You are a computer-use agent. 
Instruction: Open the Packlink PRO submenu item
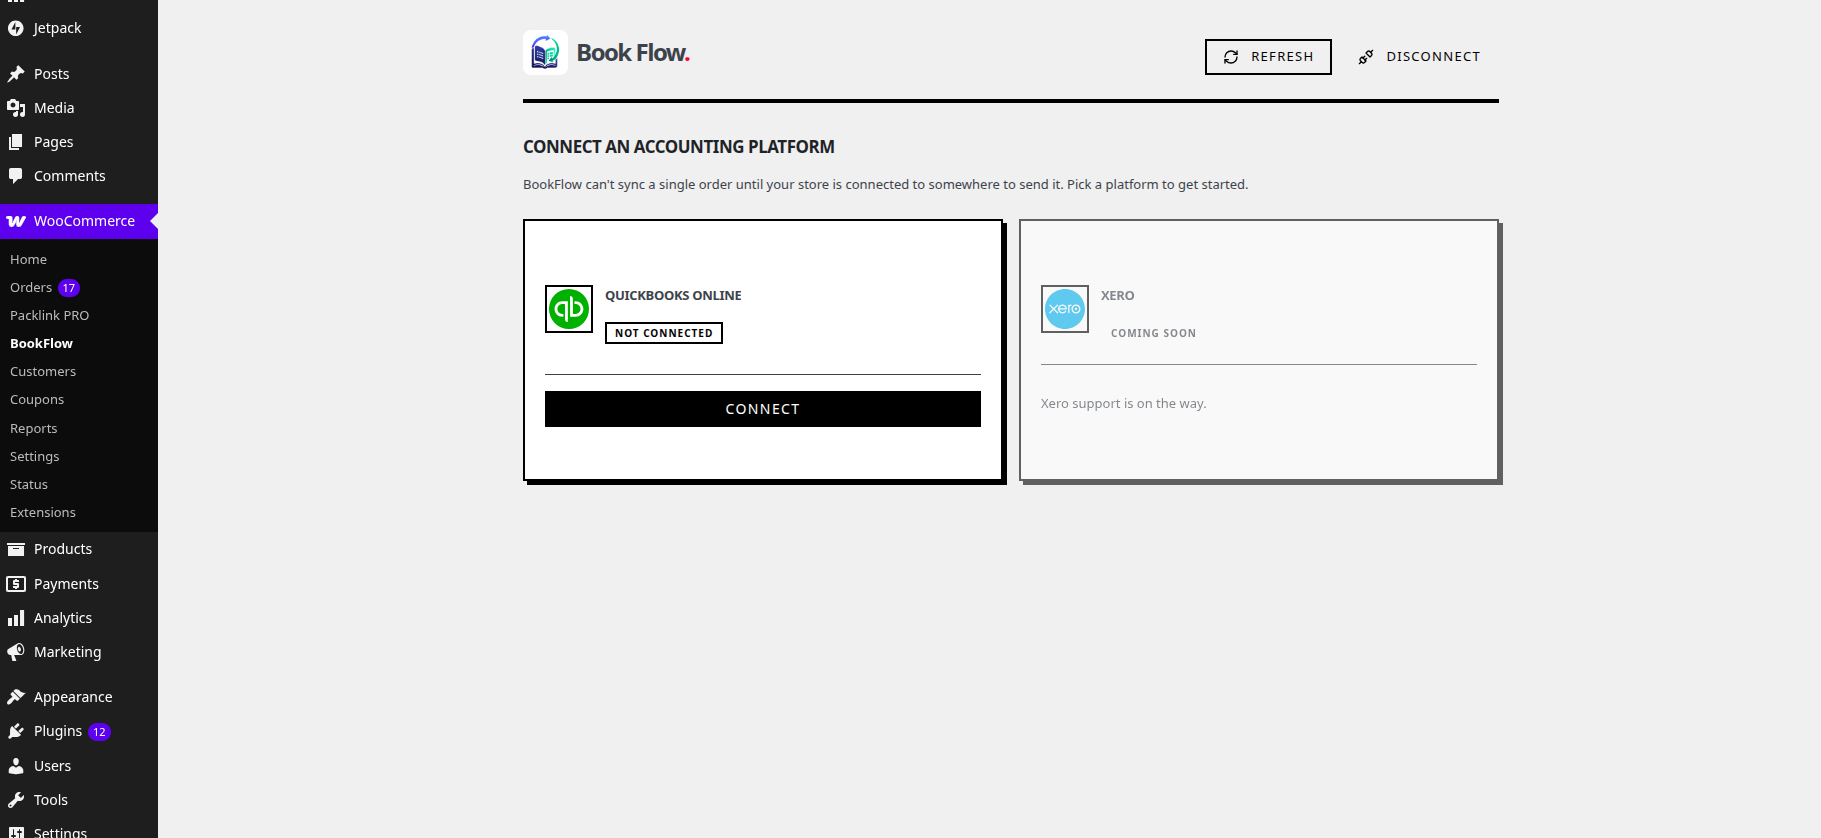[50, 316]
